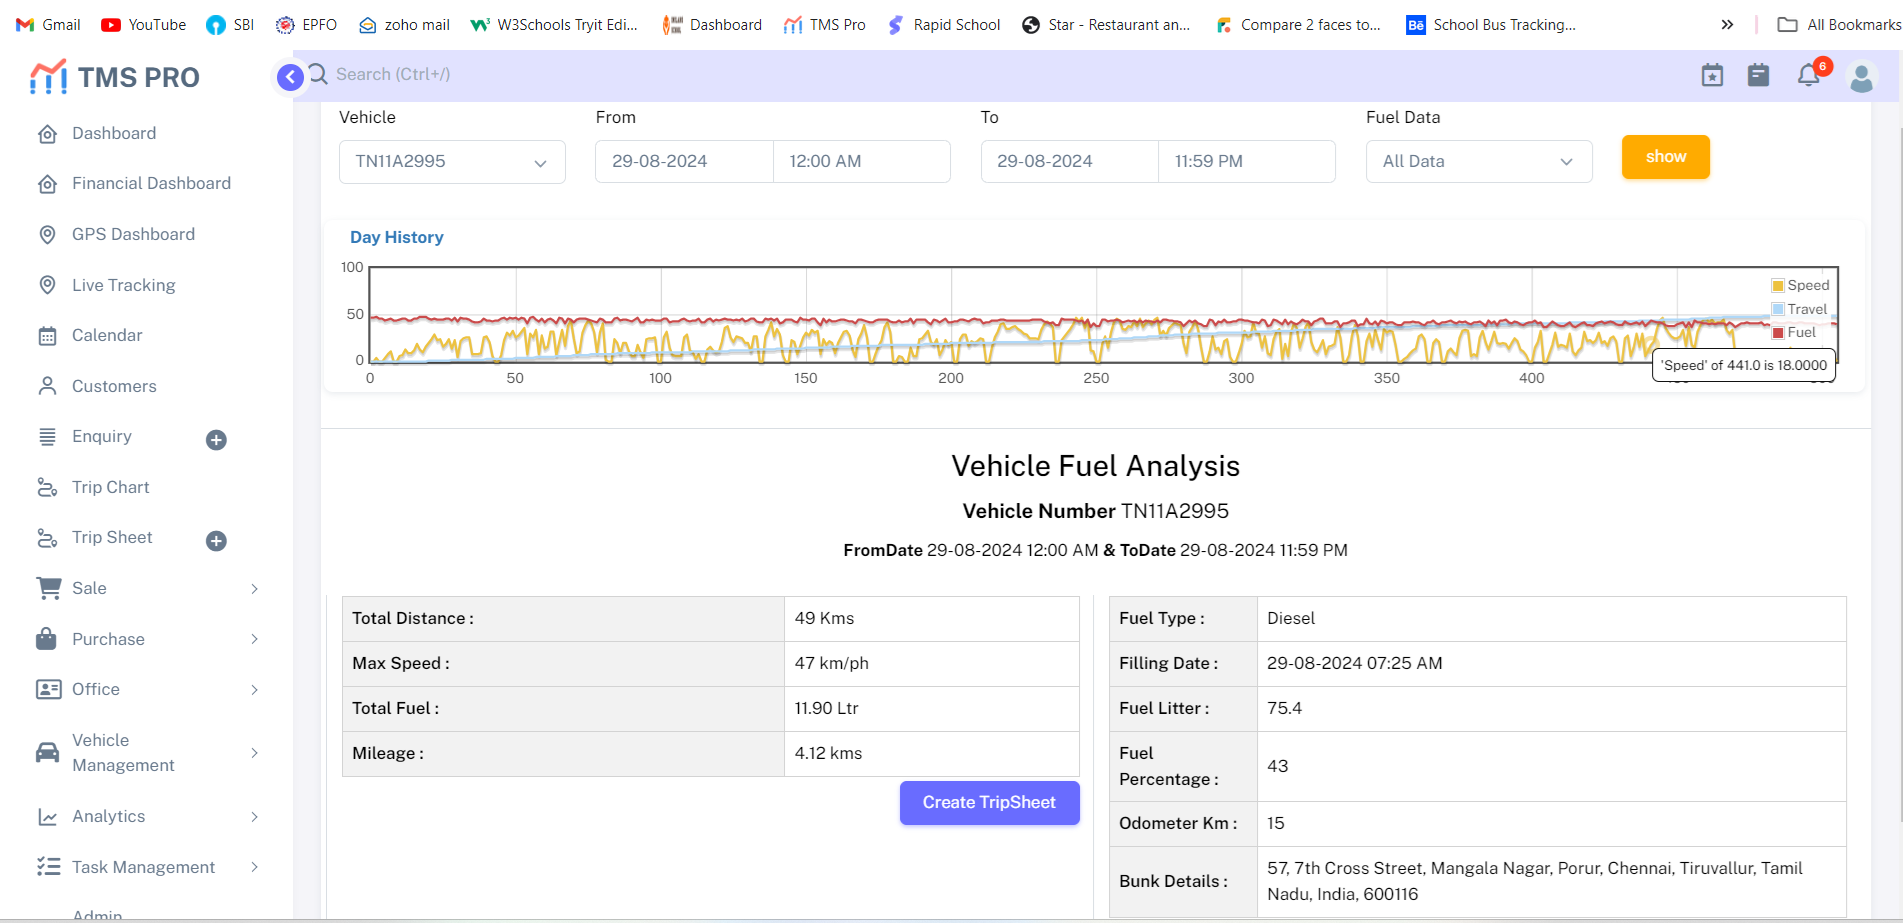Open the starred calendar icon in header
The width and height of the screenshot is (1903, 923).
click(1712, 75)
